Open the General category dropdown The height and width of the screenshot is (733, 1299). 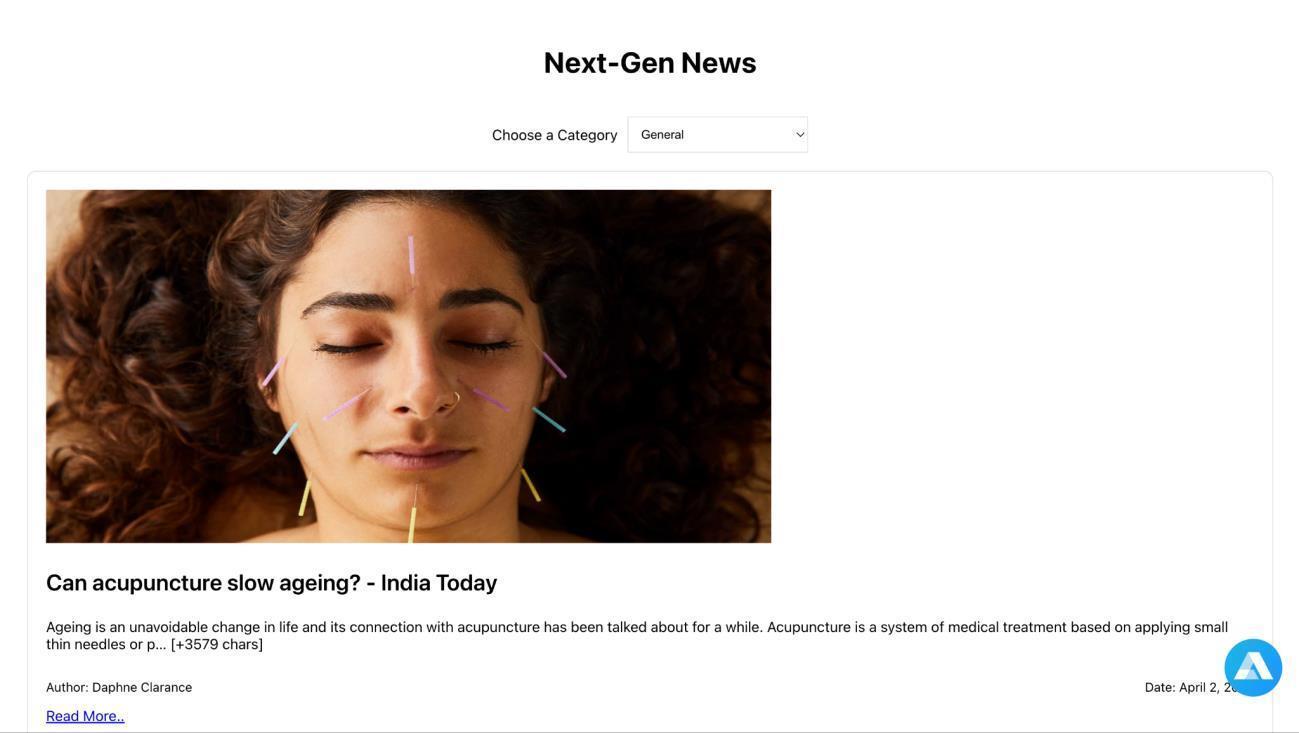pyautogui.click(x=717, y=135)
